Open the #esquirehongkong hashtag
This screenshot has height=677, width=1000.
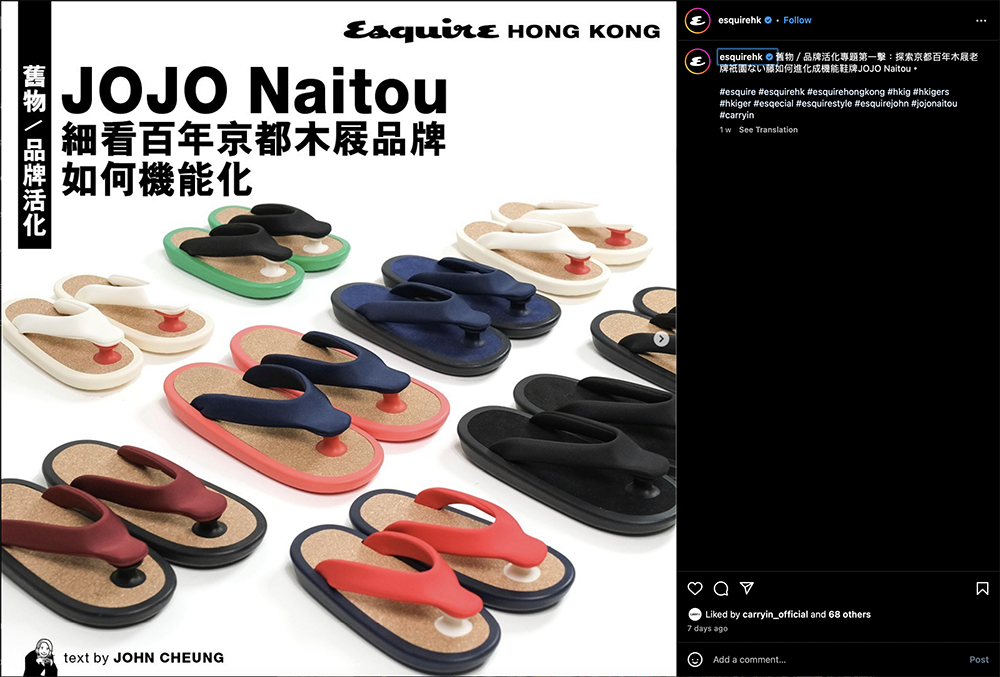coord(846,92)
